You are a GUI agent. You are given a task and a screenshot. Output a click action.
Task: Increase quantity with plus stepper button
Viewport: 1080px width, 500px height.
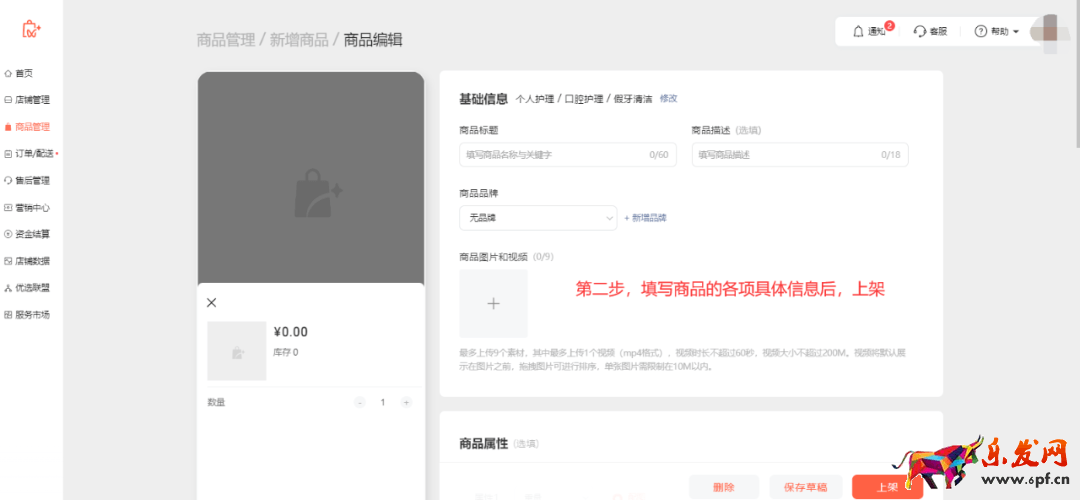[406, 402]
